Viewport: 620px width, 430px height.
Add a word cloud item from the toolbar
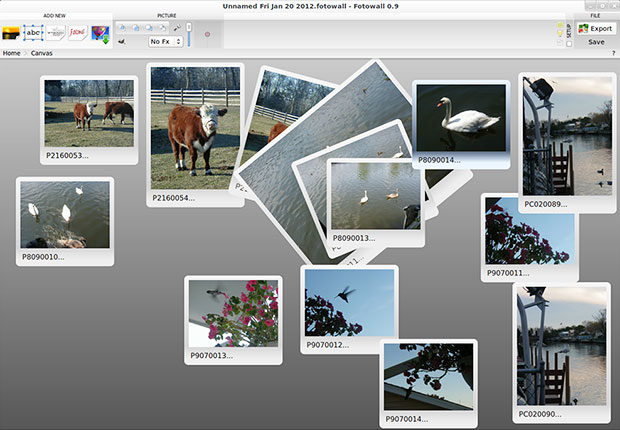[55, 33]
